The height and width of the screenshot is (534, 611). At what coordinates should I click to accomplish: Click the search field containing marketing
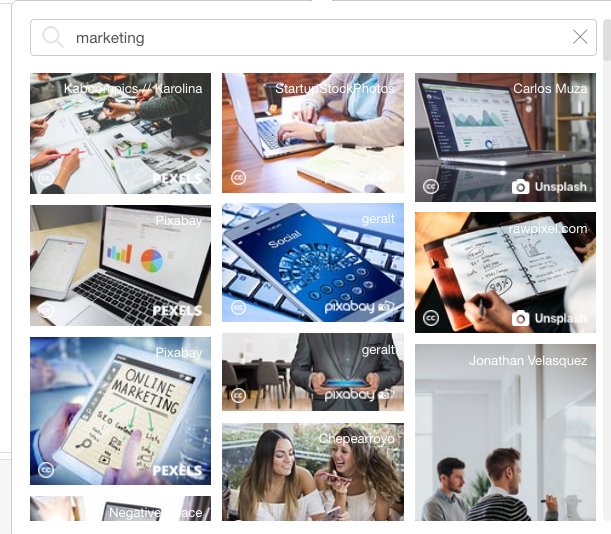coord(313,37)
